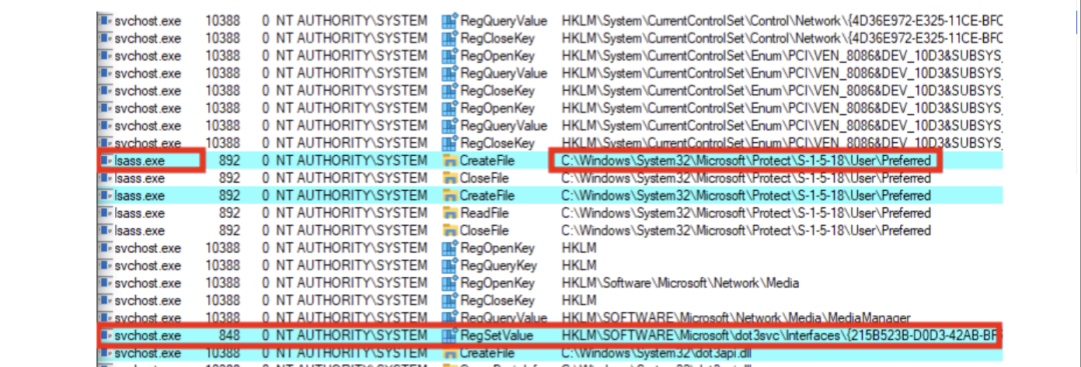Viewport: 1081px width, 367px height.
Task: Click process icon in the Software\Microsoft\Network\Media row
Action: pyautogui.click(x=105, y=283)
